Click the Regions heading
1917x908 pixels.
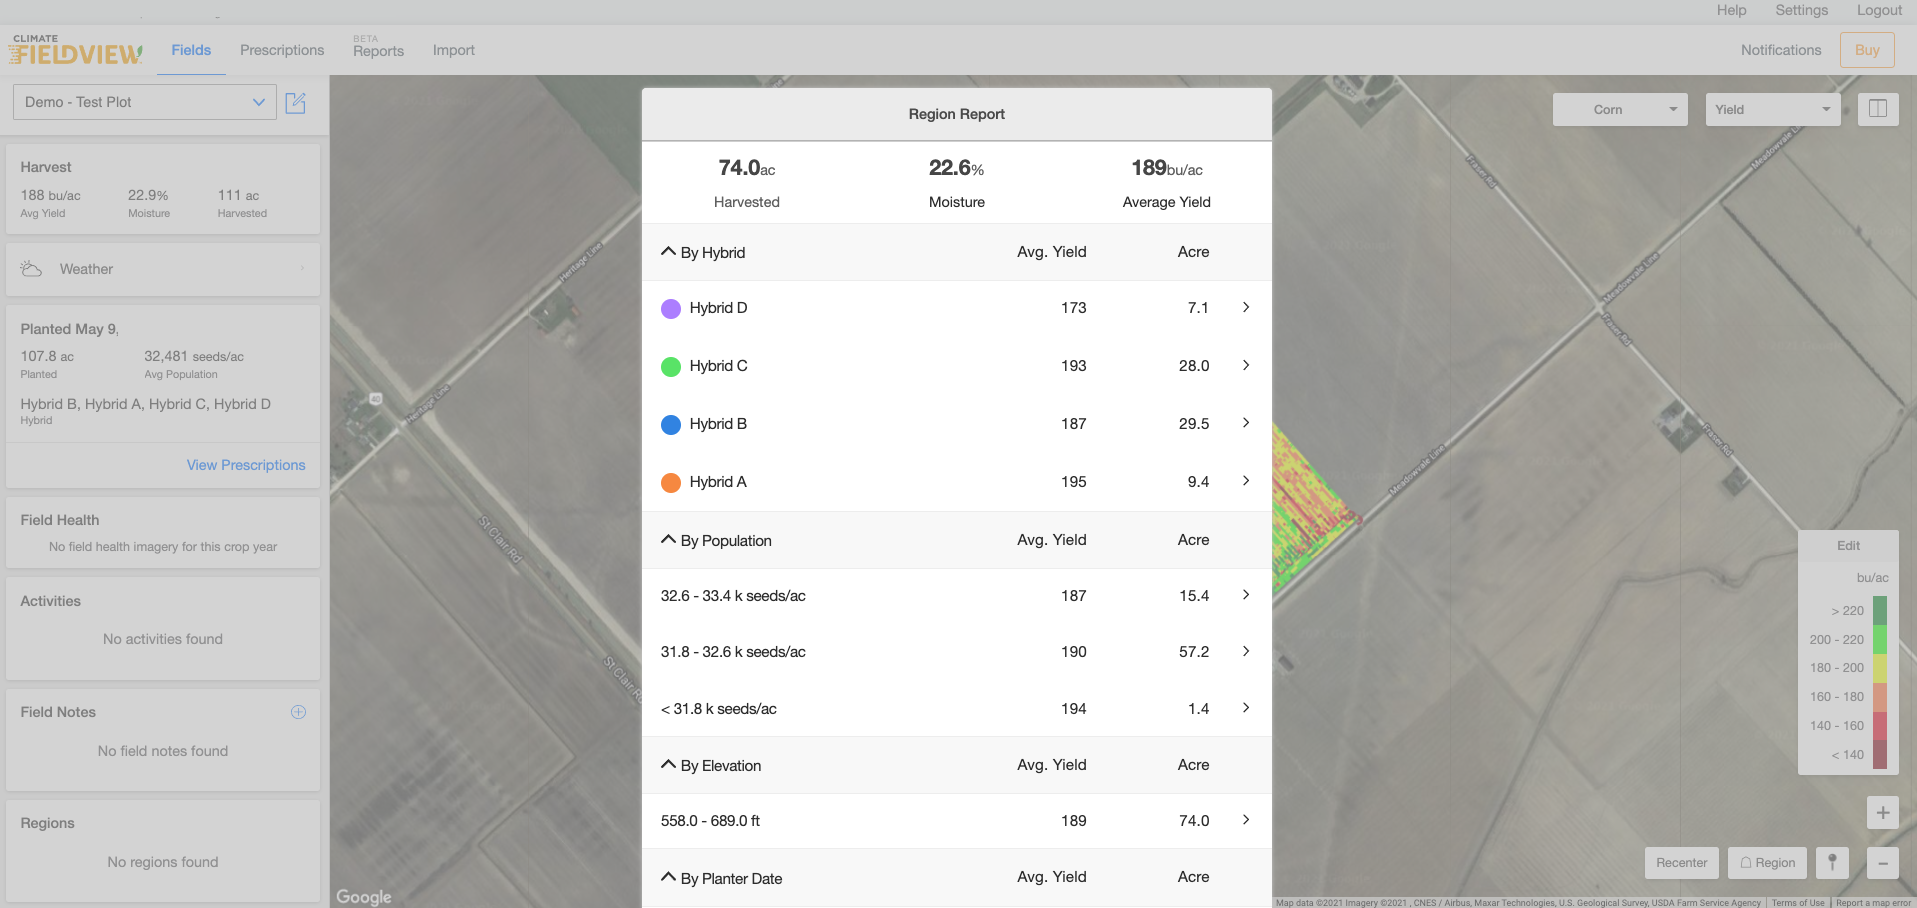pyautogui.click(x=47, y=823)
